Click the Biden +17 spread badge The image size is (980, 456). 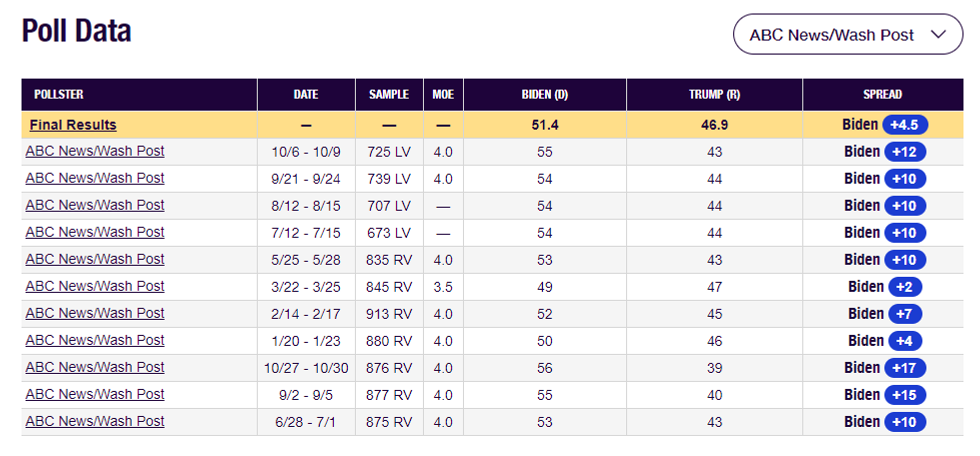(906, 367)
